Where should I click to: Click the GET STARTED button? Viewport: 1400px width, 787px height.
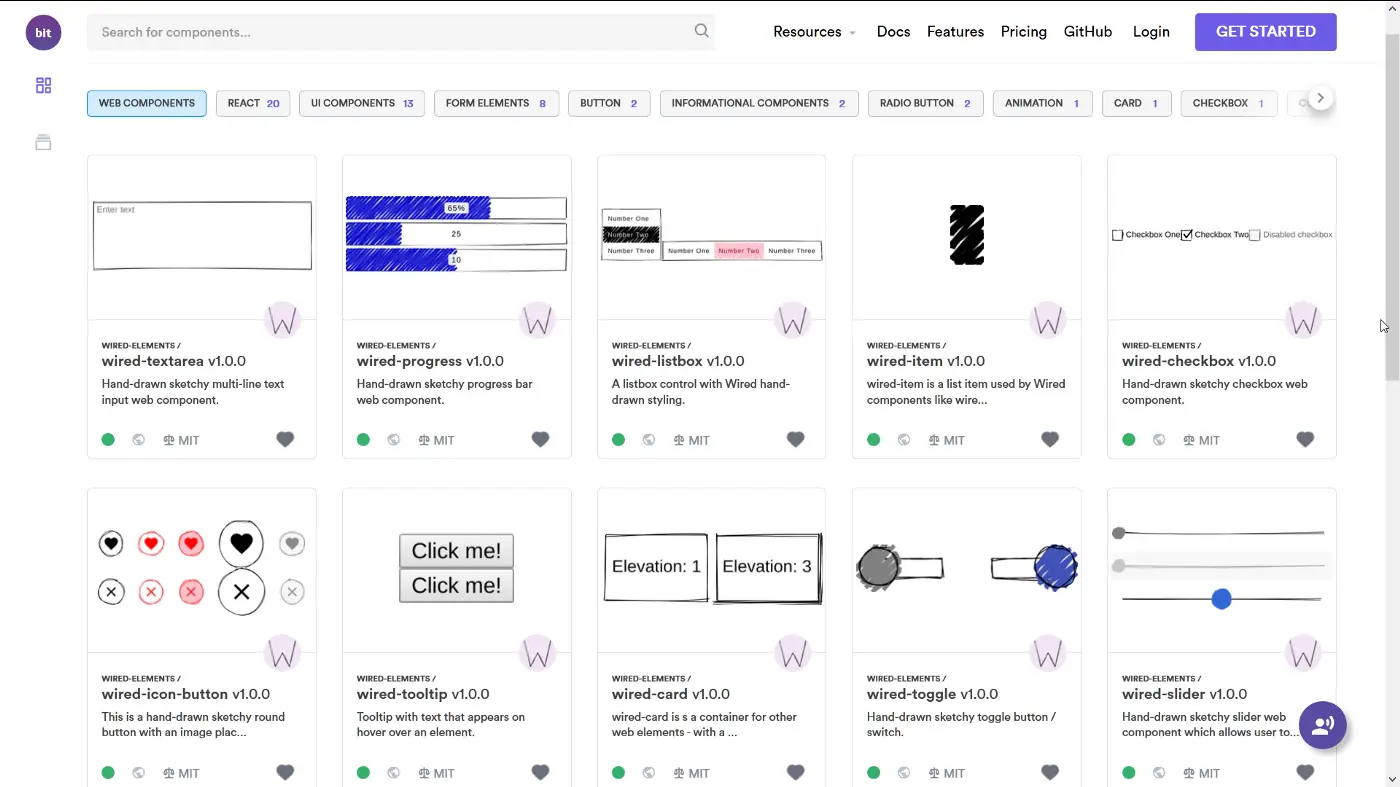(1266, 32)
